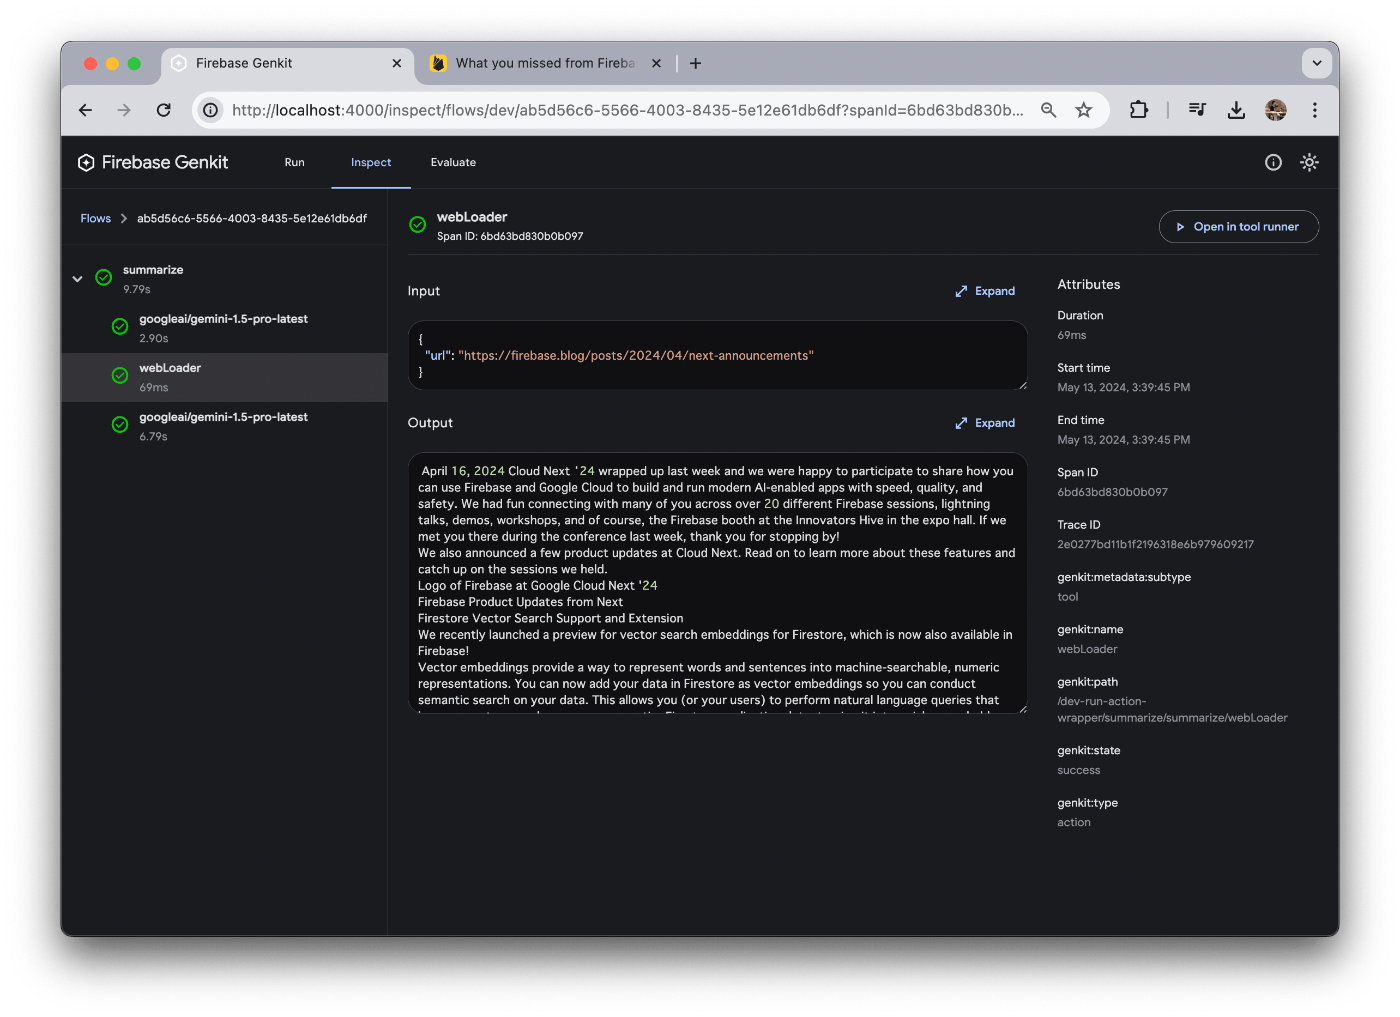
Task: Open the media control icon
Action: pyautogui.click(x=1197, y=110)
